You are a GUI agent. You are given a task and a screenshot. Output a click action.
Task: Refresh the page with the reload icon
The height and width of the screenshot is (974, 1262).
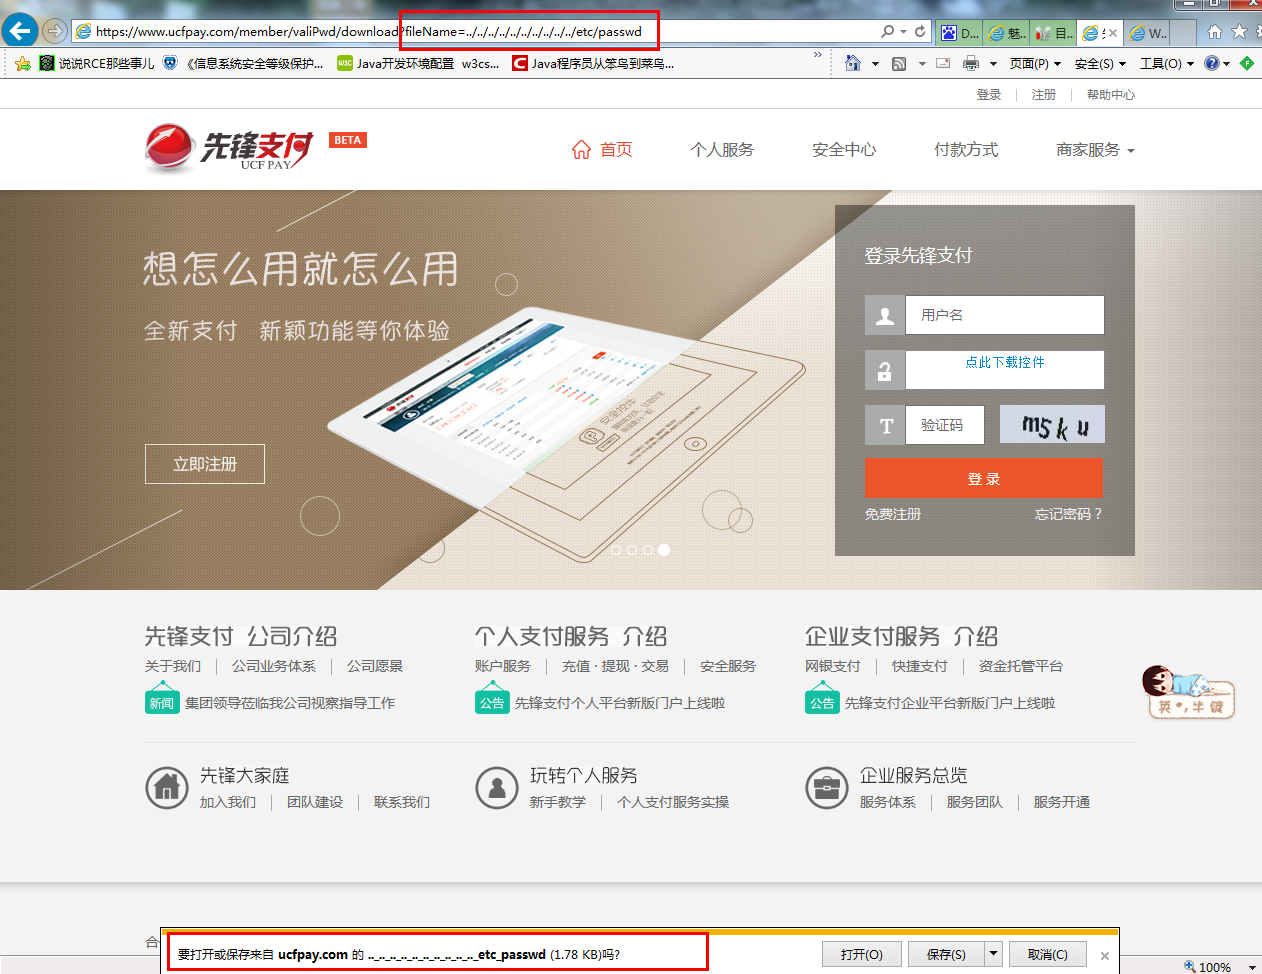(920, 31)
